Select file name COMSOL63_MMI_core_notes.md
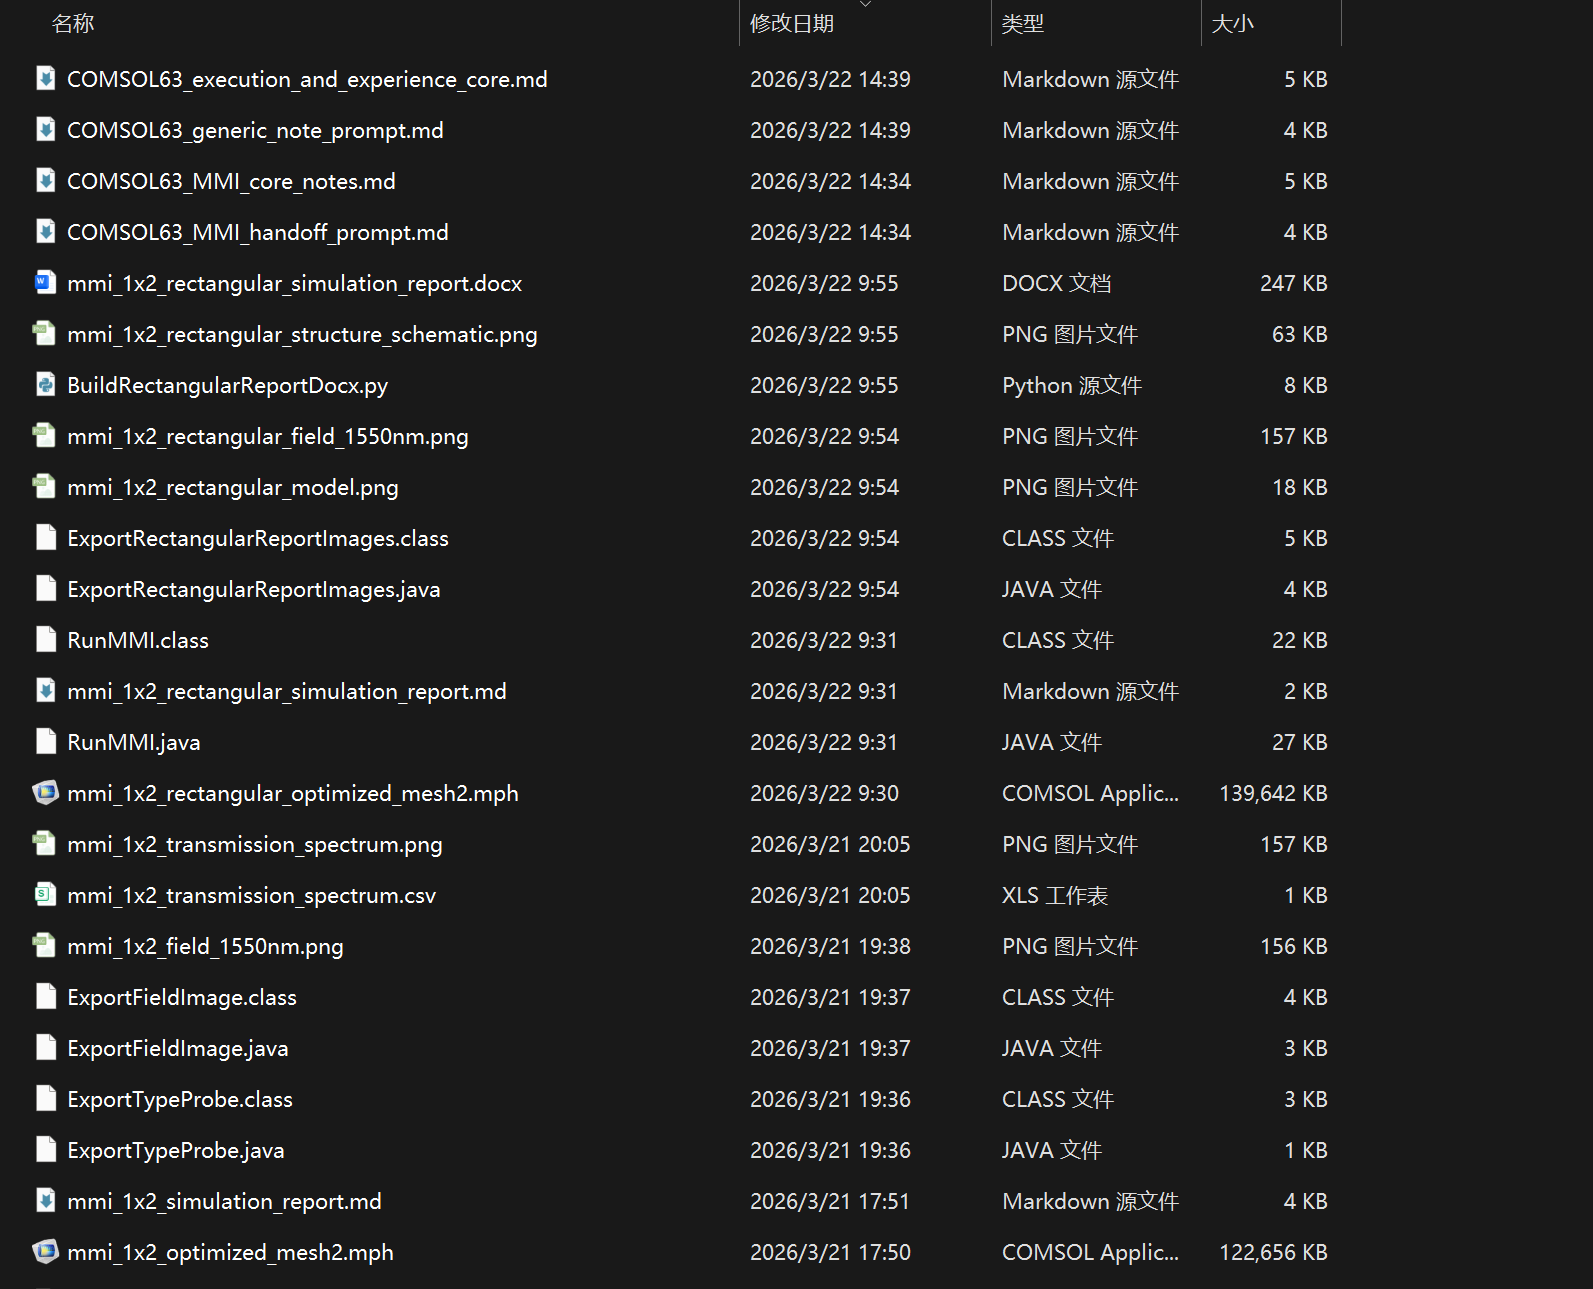 click(x=231, y=181)
